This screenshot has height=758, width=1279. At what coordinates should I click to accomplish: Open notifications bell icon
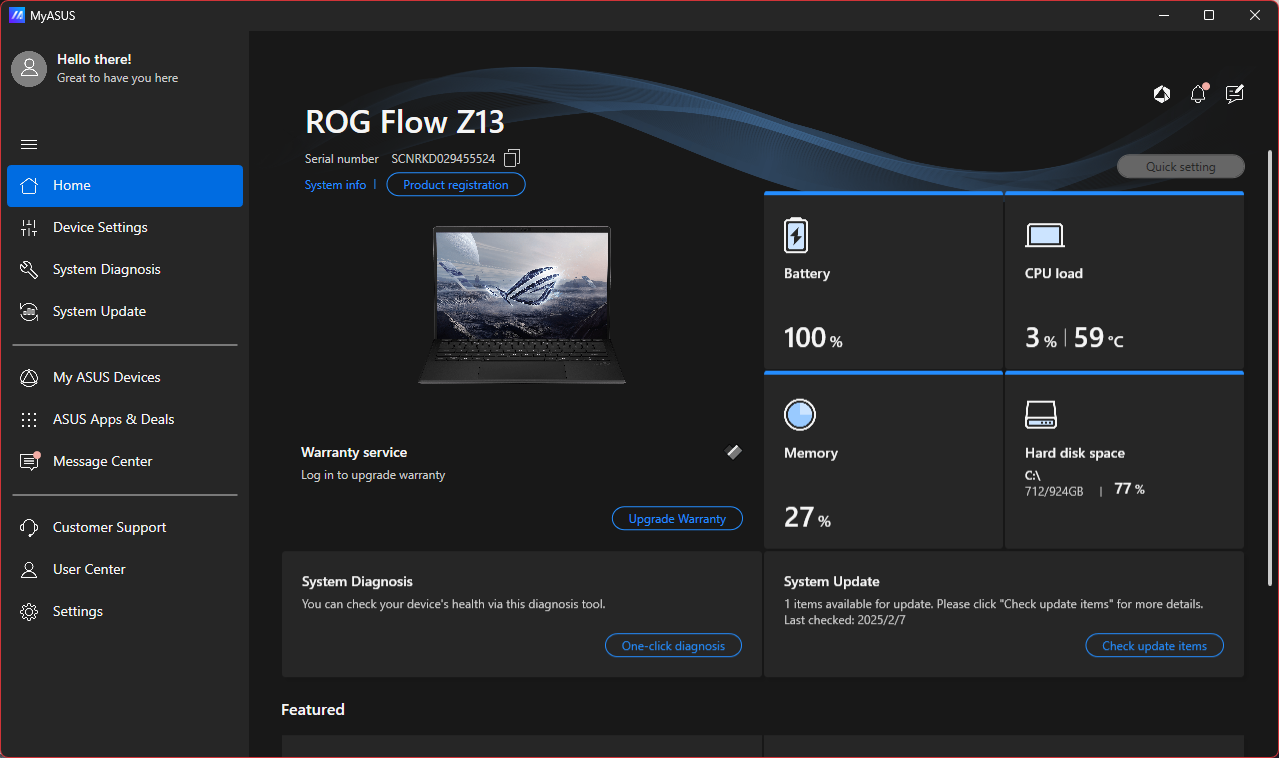point(1198,94)
